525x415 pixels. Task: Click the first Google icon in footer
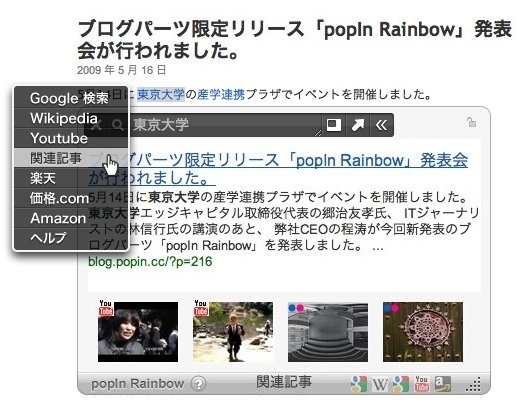click(x=359, y=384)
